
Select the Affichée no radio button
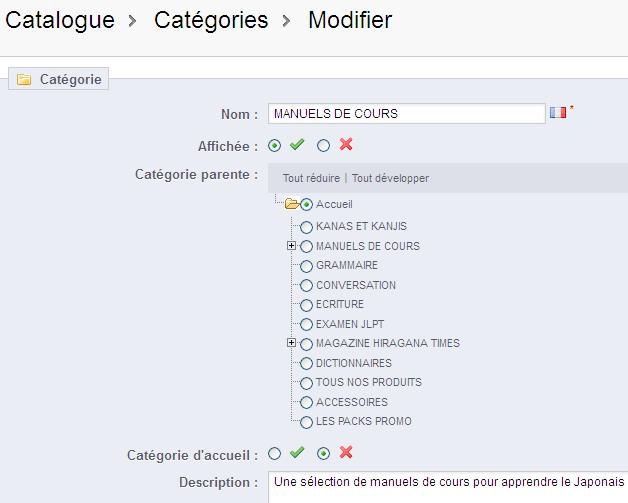(323, 146)
